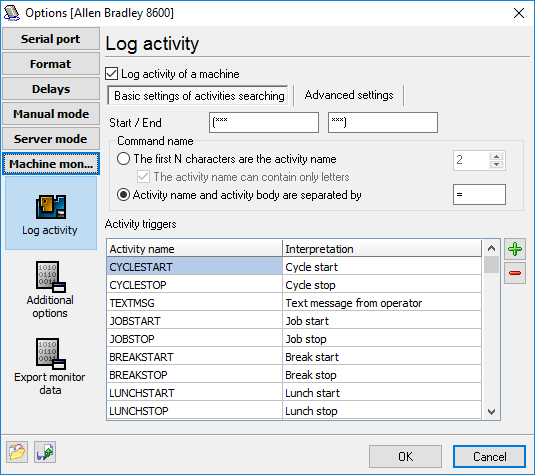Image resolution: width=535 pixels, height=475 pixels.
Task: Open the Log activity sidebar icon
Action: (51, 213)
